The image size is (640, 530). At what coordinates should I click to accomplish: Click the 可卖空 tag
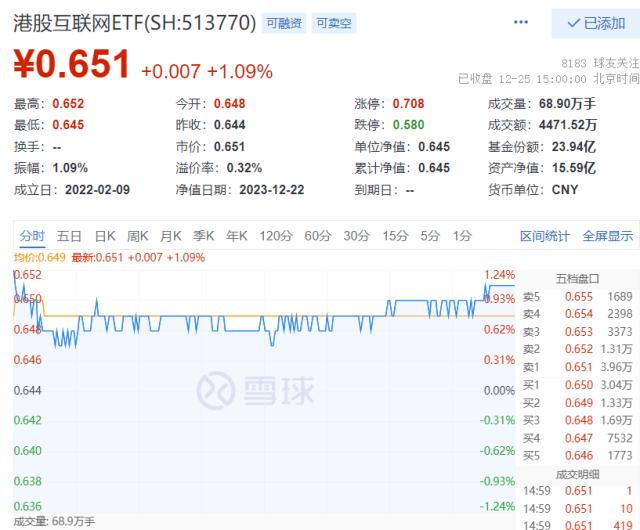coord(334,23)
